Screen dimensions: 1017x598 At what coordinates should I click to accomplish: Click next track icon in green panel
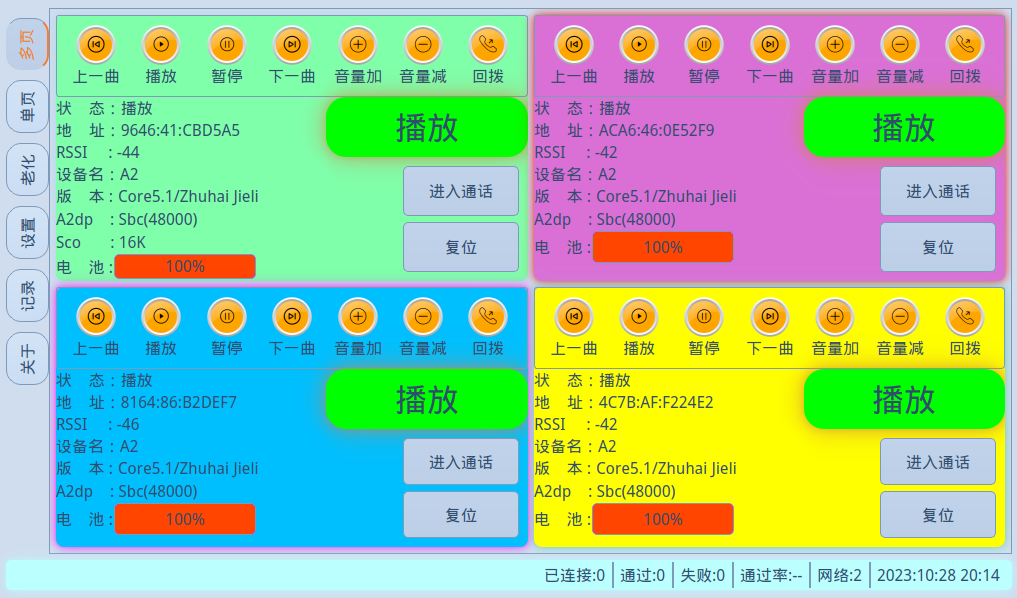(292, 45)
